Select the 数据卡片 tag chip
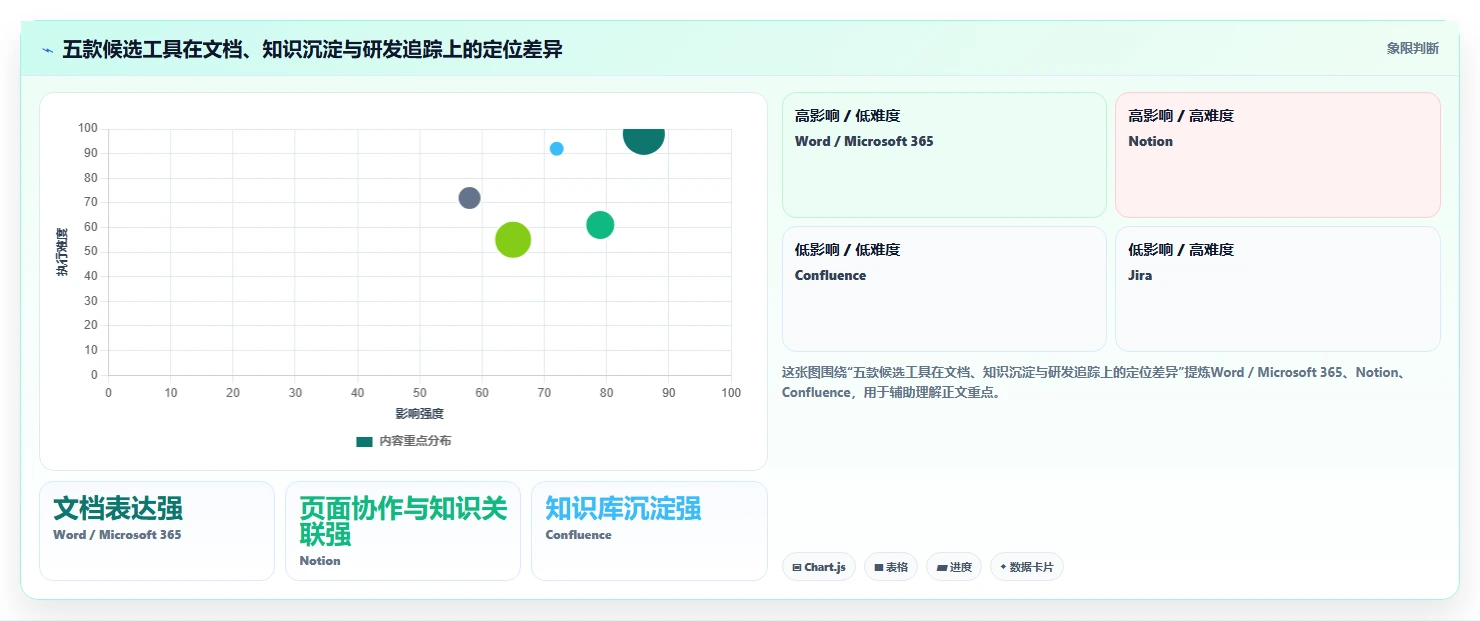The width and height of the screenshot is (1480, 621). 1027,567
